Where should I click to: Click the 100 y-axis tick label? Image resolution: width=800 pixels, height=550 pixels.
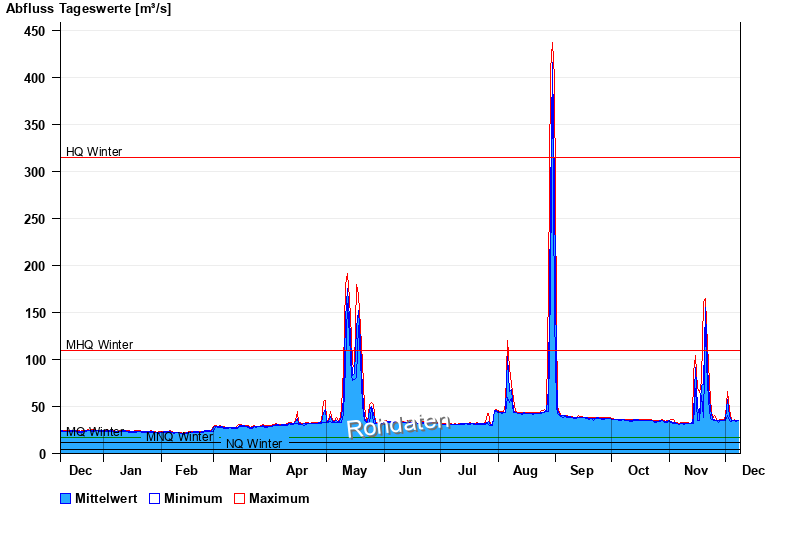tap(34, 360)
